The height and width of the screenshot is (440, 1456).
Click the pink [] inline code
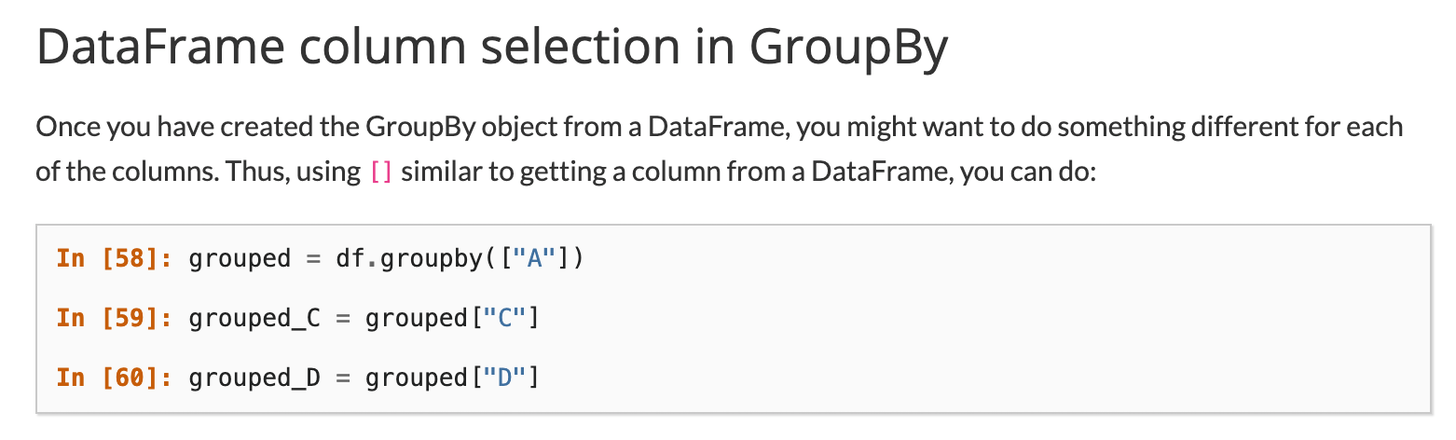point(381,172)
